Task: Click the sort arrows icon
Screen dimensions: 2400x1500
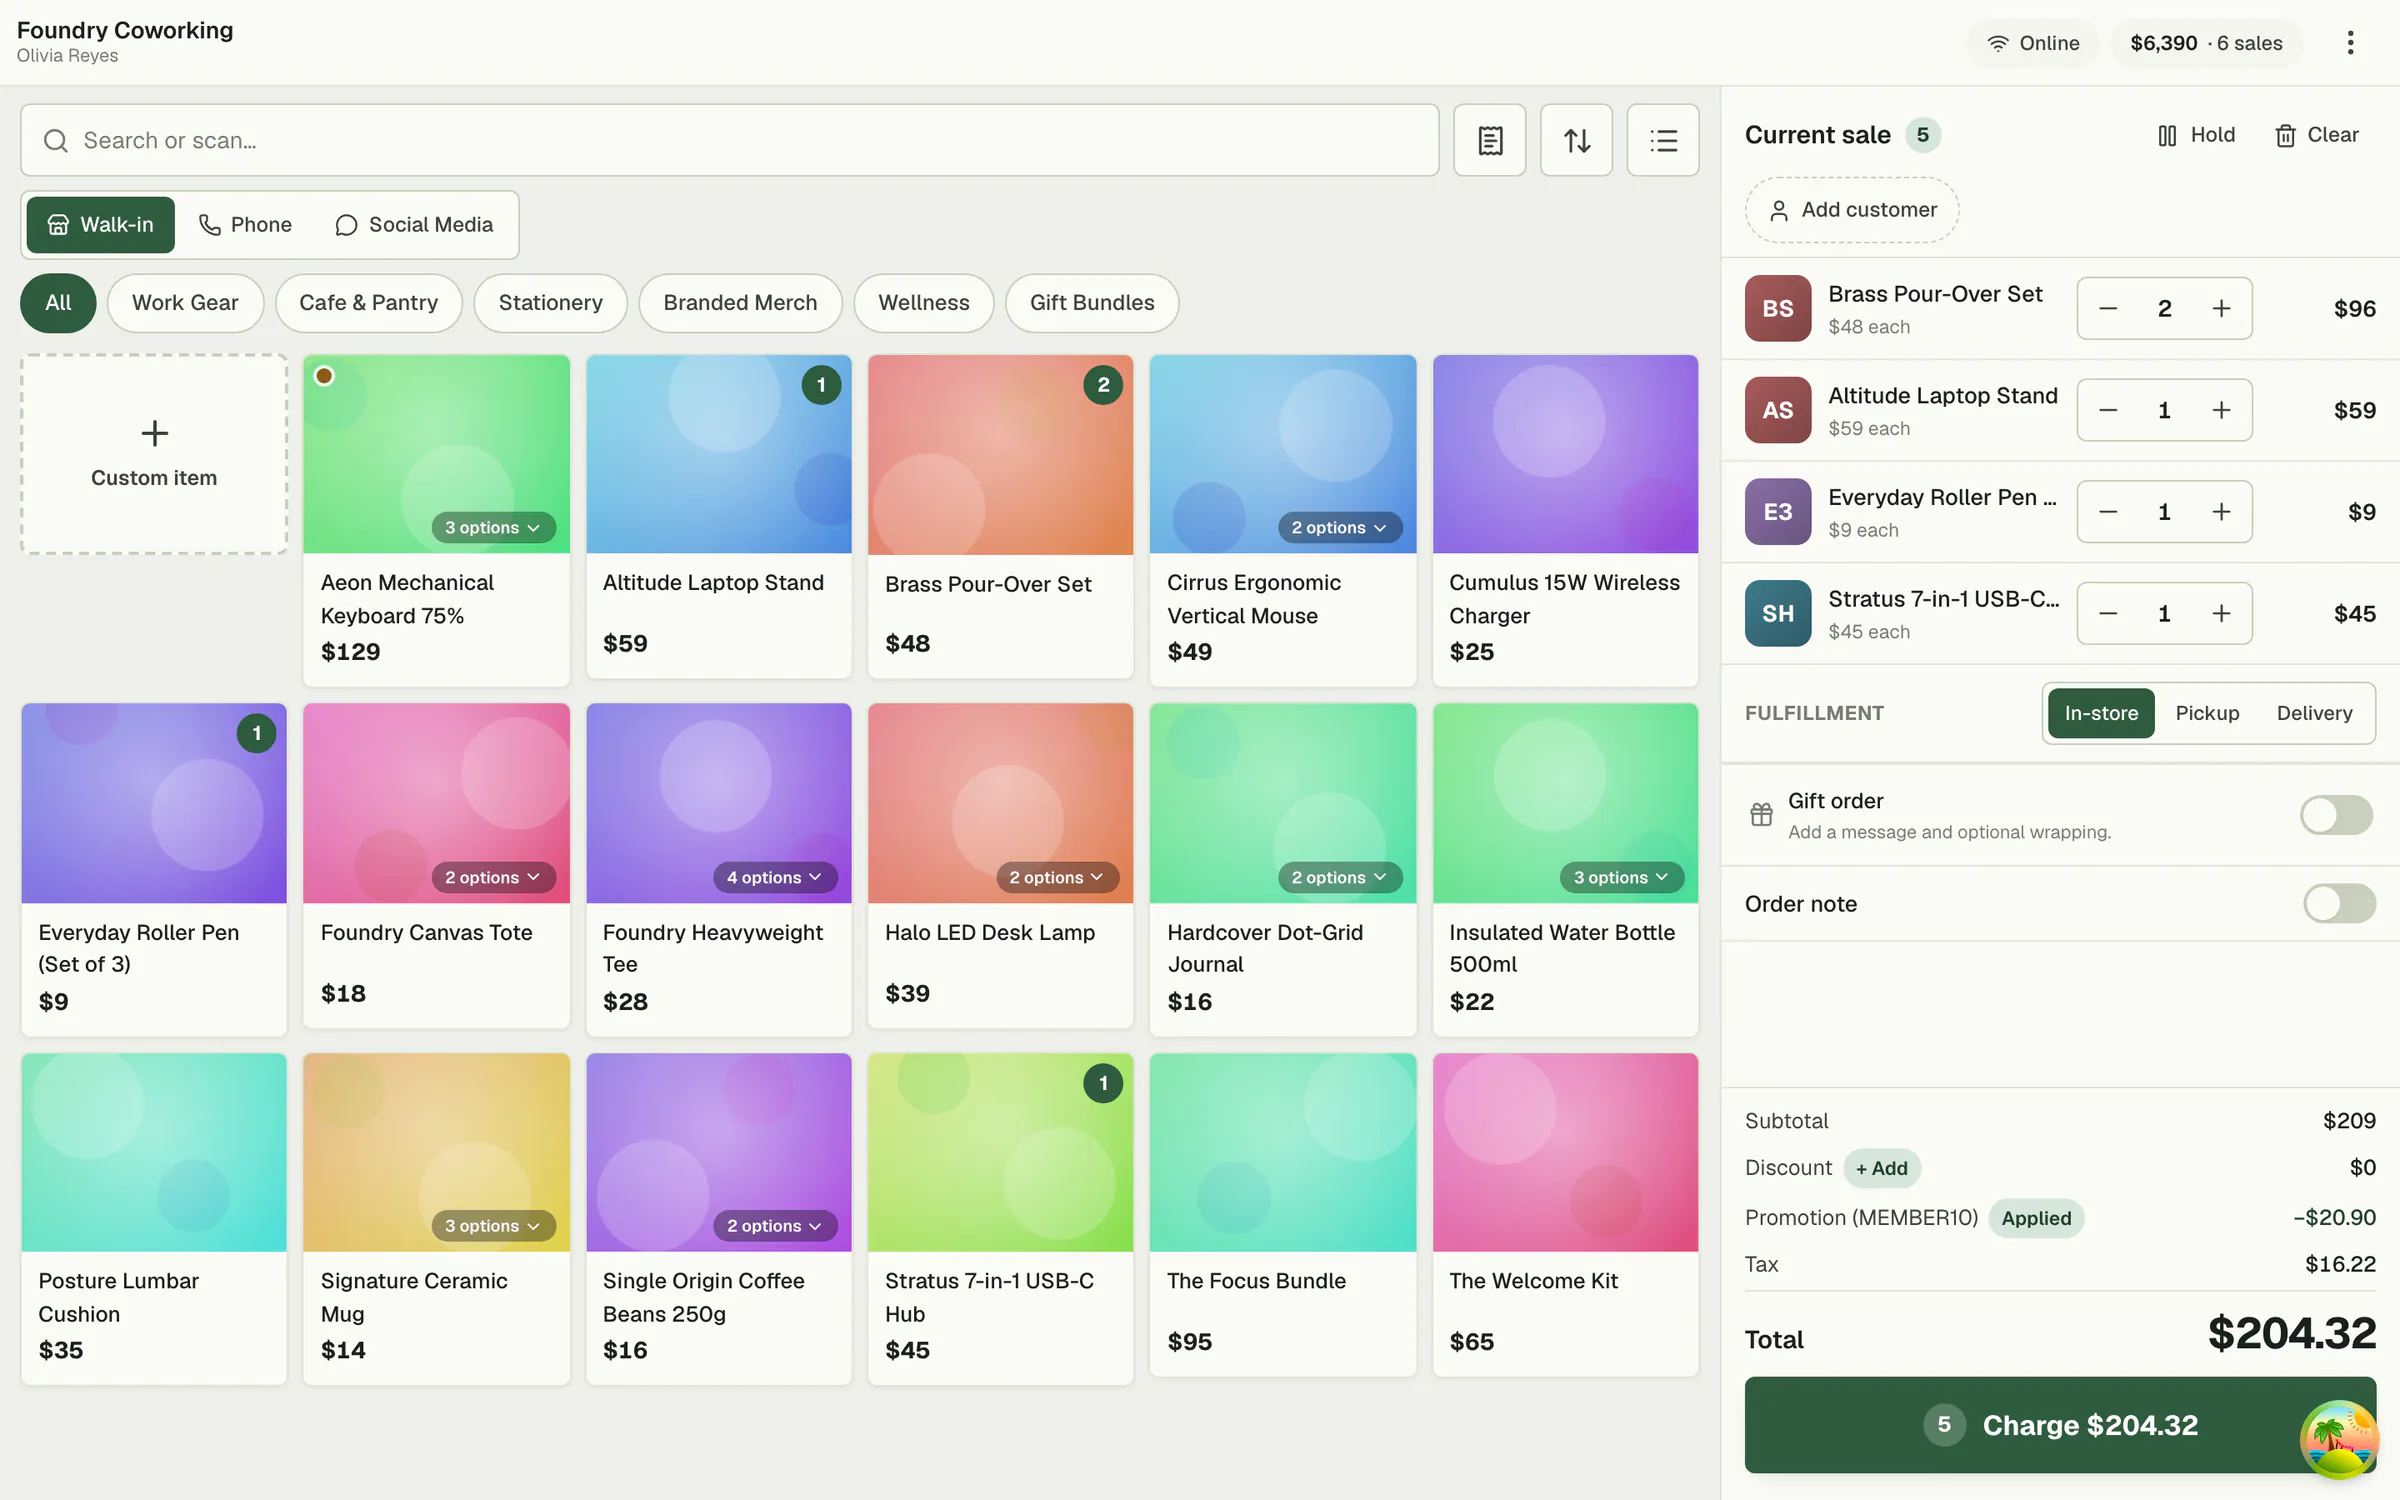Action: 1576,140
